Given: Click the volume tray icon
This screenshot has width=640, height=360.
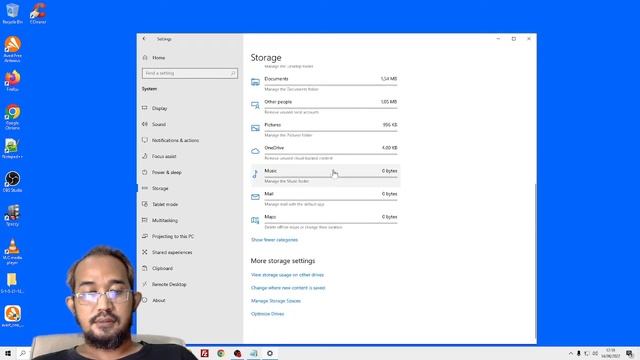Looking at the screenshot, I should (x=595, y=353).
